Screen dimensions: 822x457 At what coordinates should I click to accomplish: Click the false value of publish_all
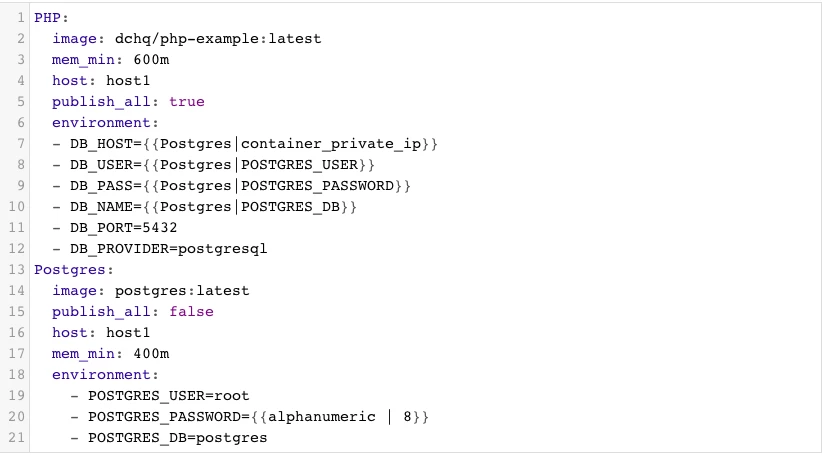pos(191,312)
